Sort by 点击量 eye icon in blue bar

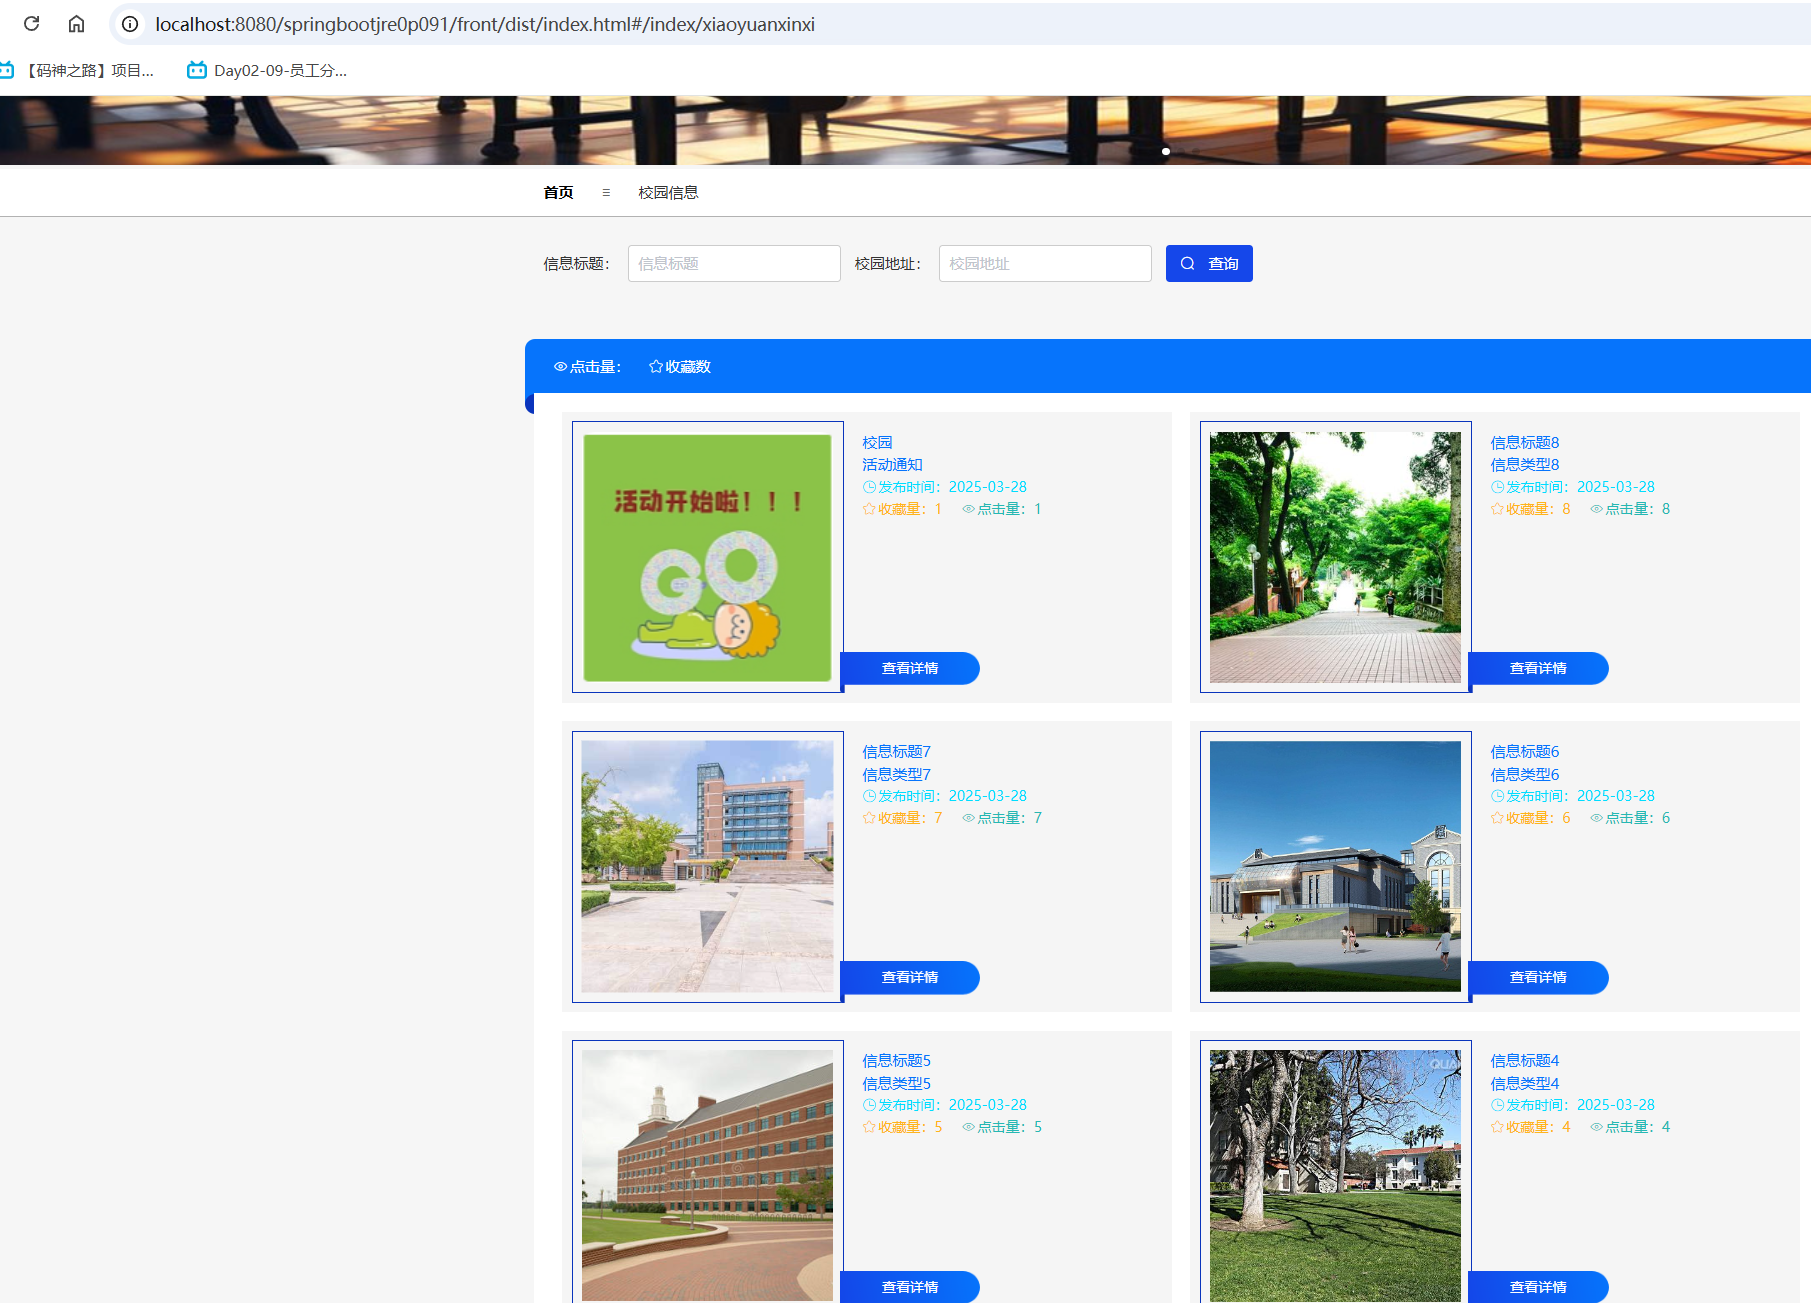[560, 367]
